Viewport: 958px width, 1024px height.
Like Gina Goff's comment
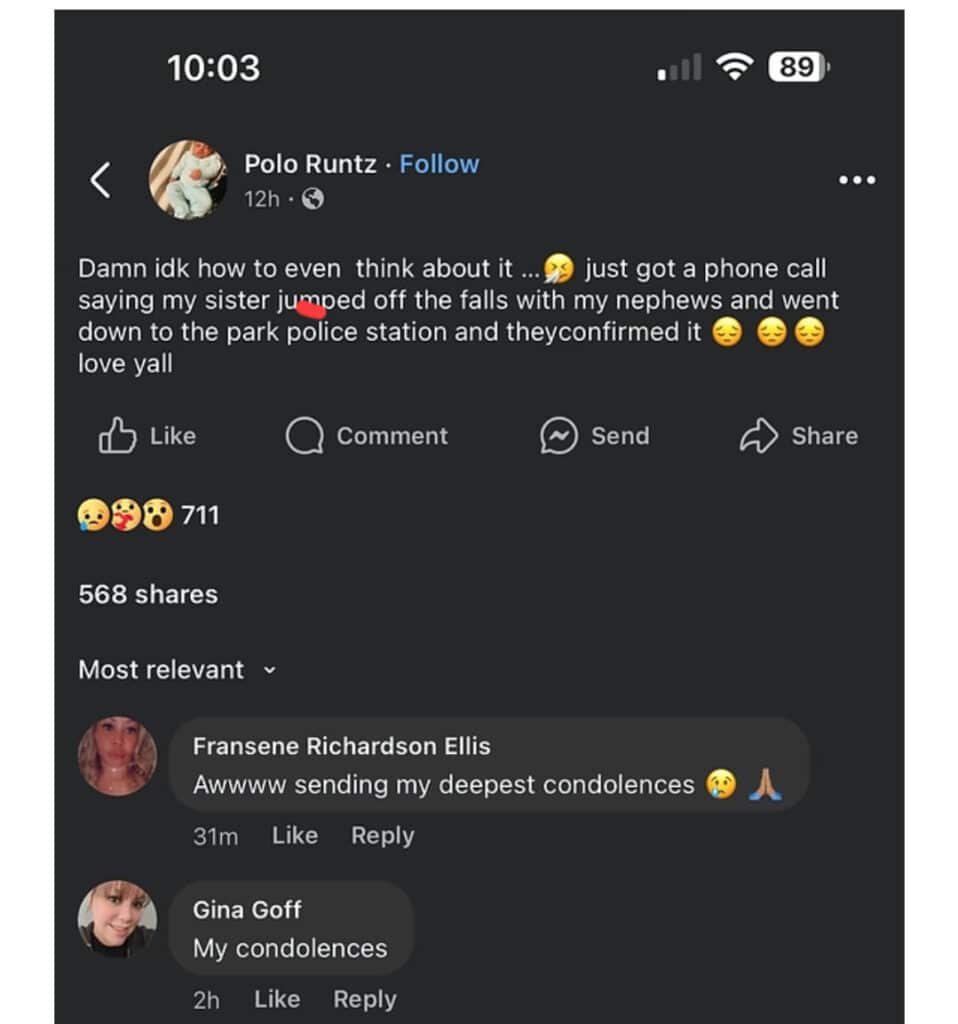(276, 999)
